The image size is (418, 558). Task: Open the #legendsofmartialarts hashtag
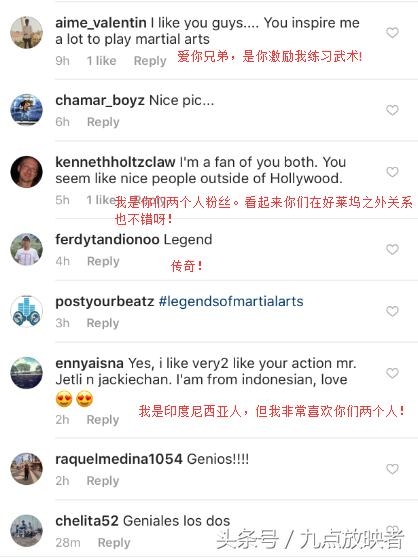point(231,301)
